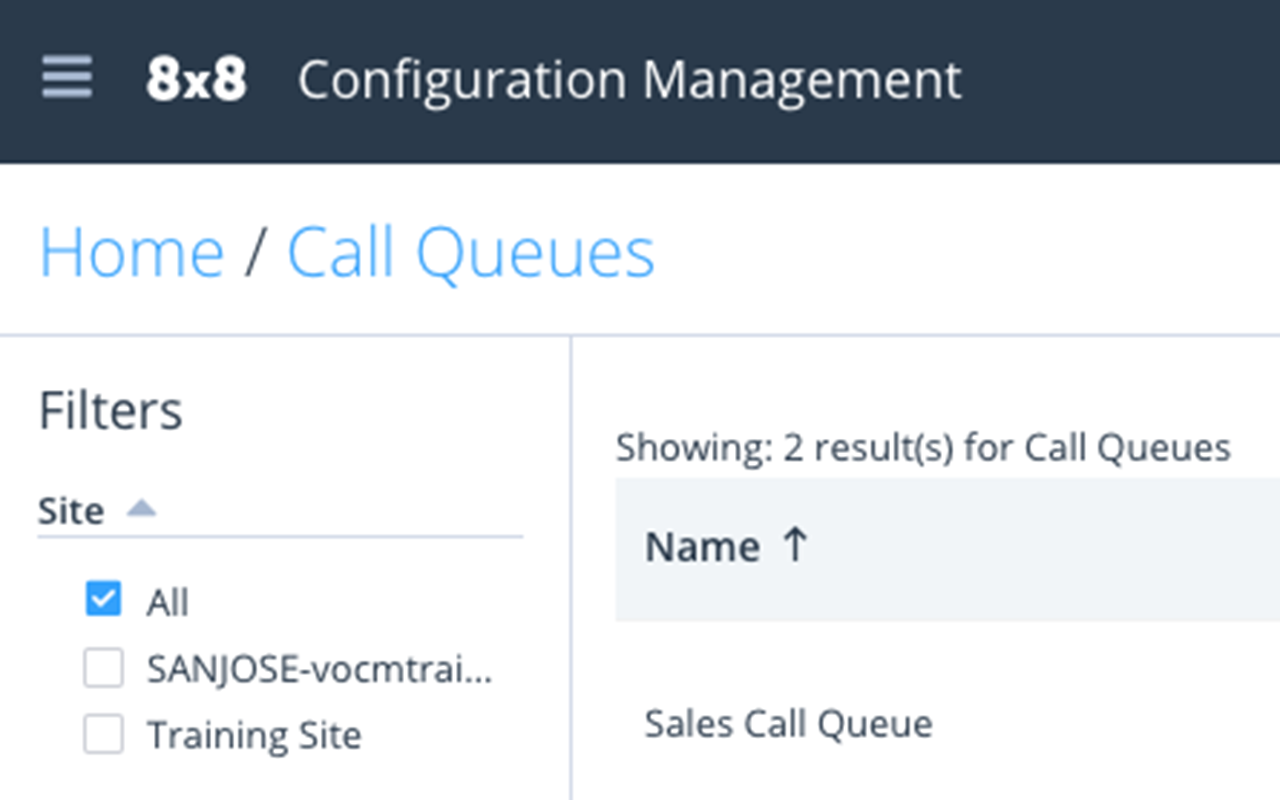
Task: Click the Configuration Management title
Action: pos(630,80)
